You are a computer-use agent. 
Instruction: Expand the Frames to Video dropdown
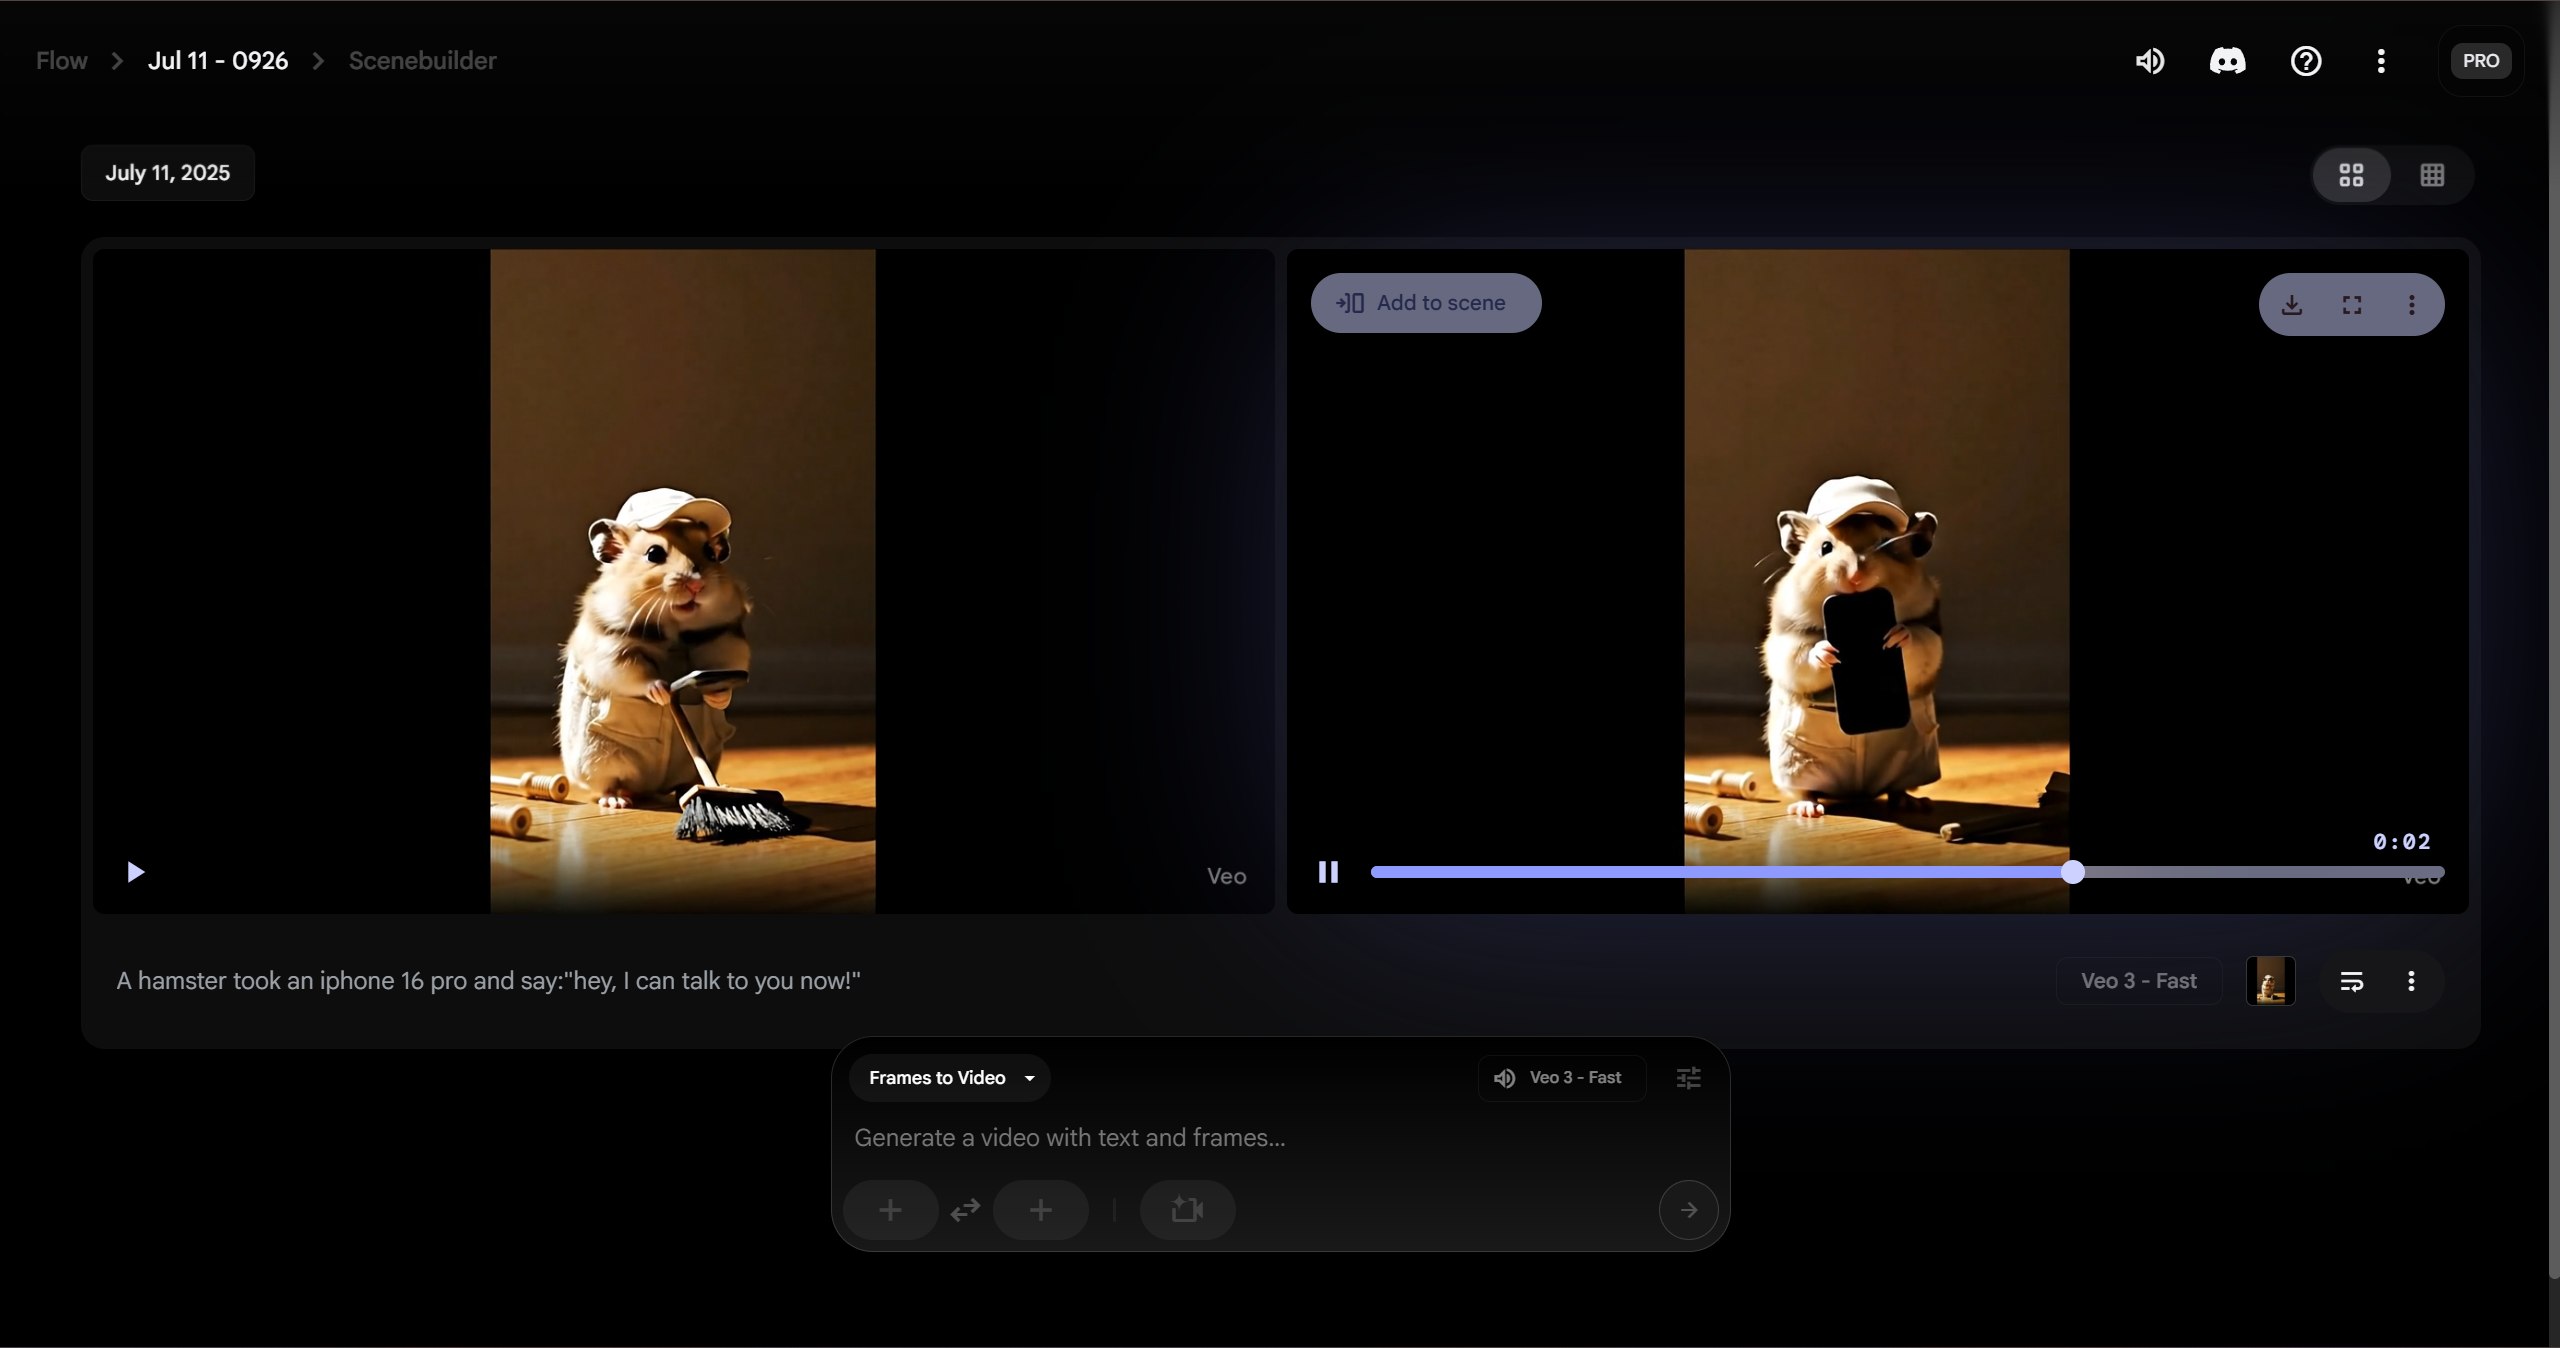pos(949,1078)
